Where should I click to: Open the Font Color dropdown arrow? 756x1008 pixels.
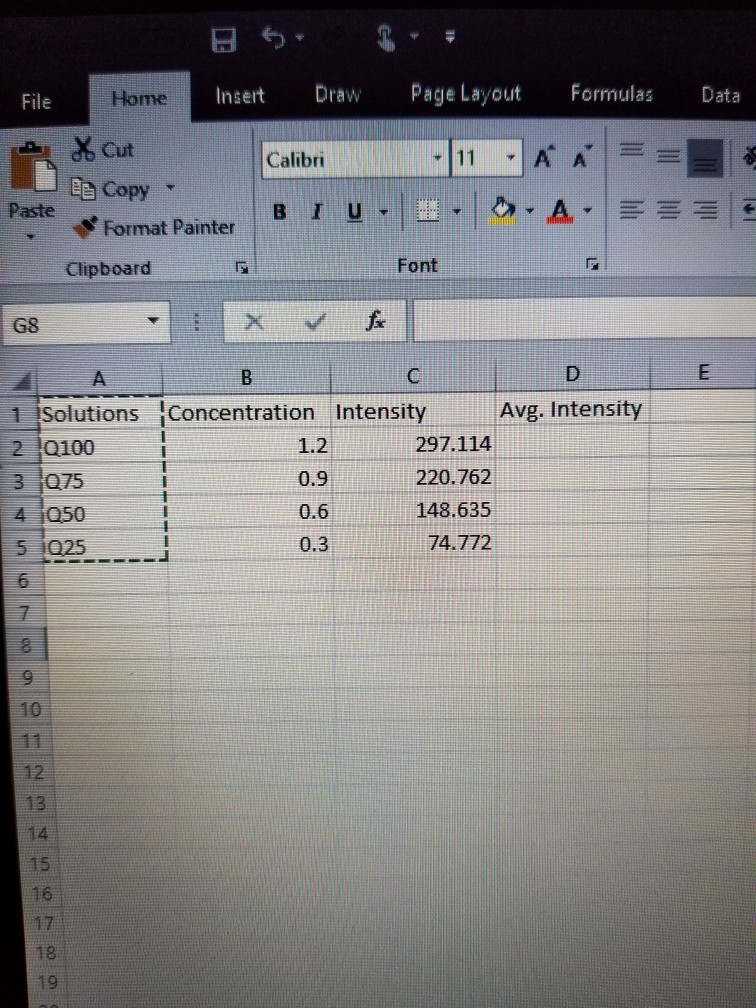coord(587,210)
